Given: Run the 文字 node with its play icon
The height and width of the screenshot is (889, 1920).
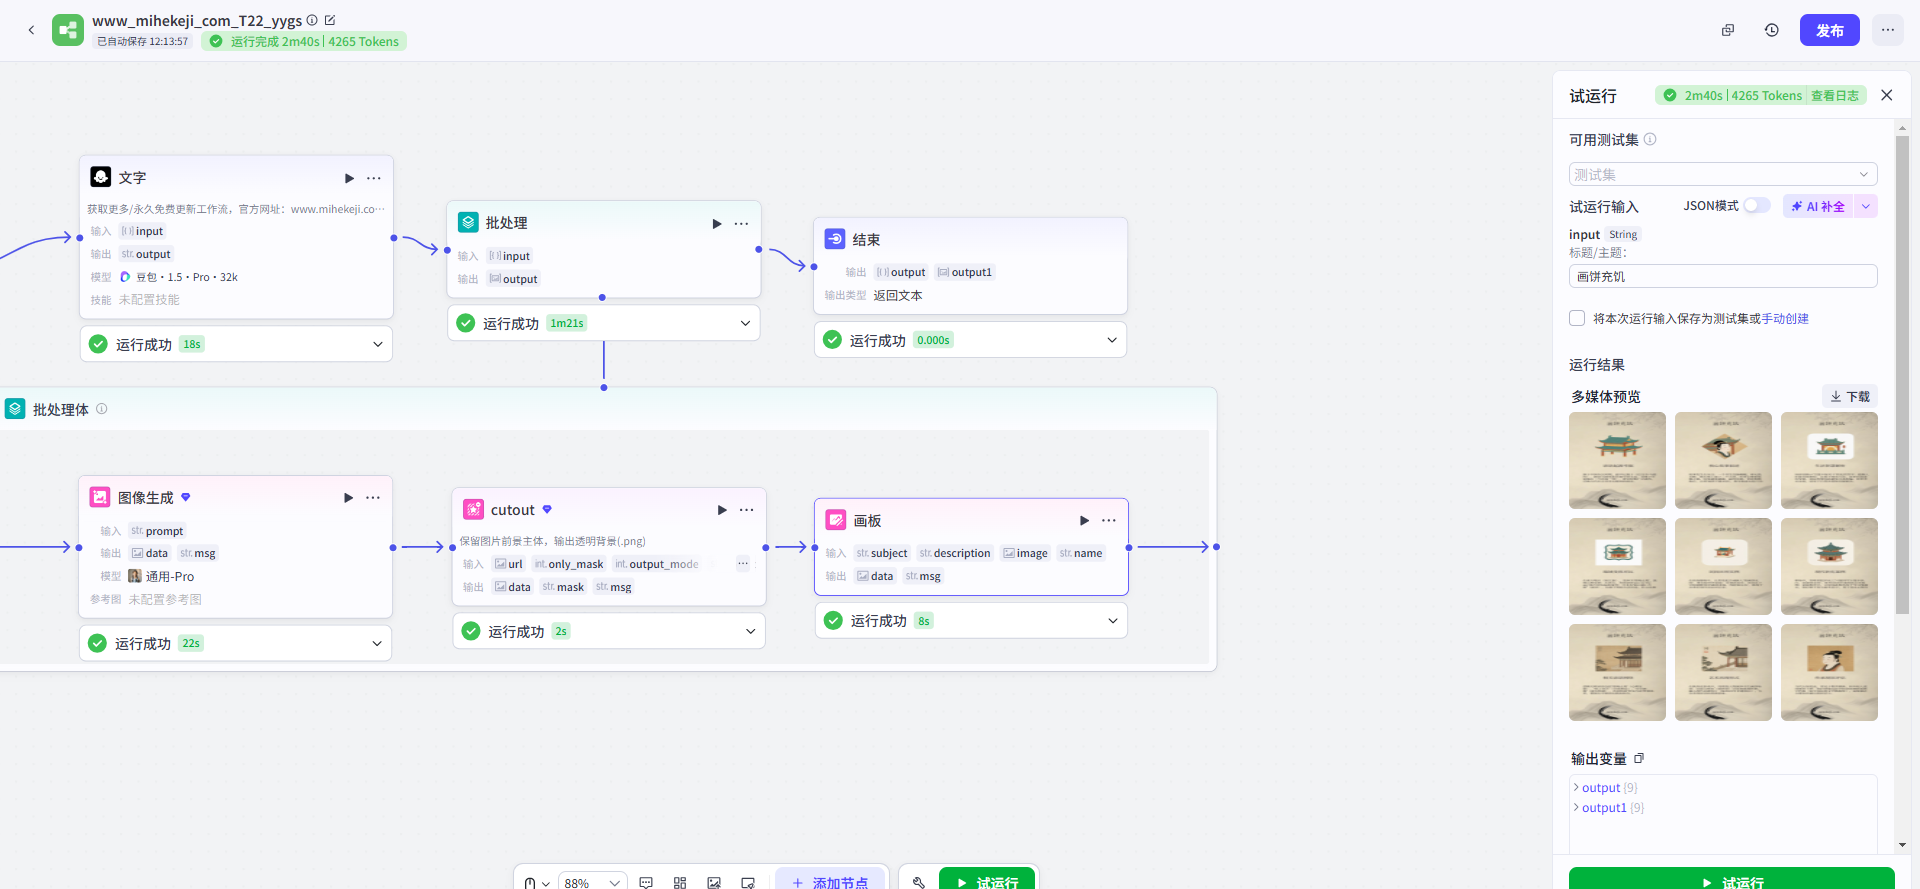Looking at the screenshot, I should [349, 178].
